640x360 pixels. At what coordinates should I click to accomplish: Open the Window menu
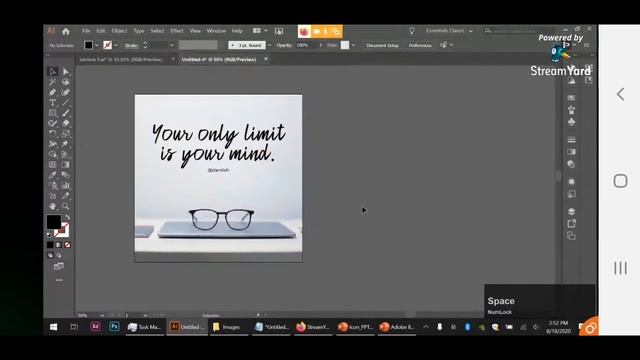(216, 31)
